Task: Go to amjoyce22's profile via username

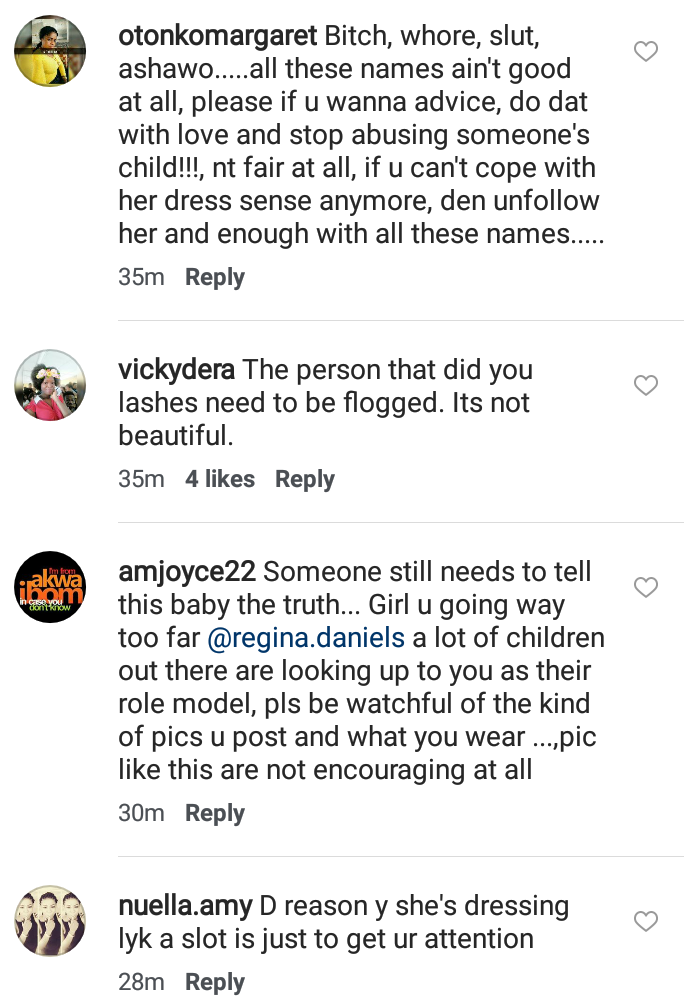Action: coord(187,572)
